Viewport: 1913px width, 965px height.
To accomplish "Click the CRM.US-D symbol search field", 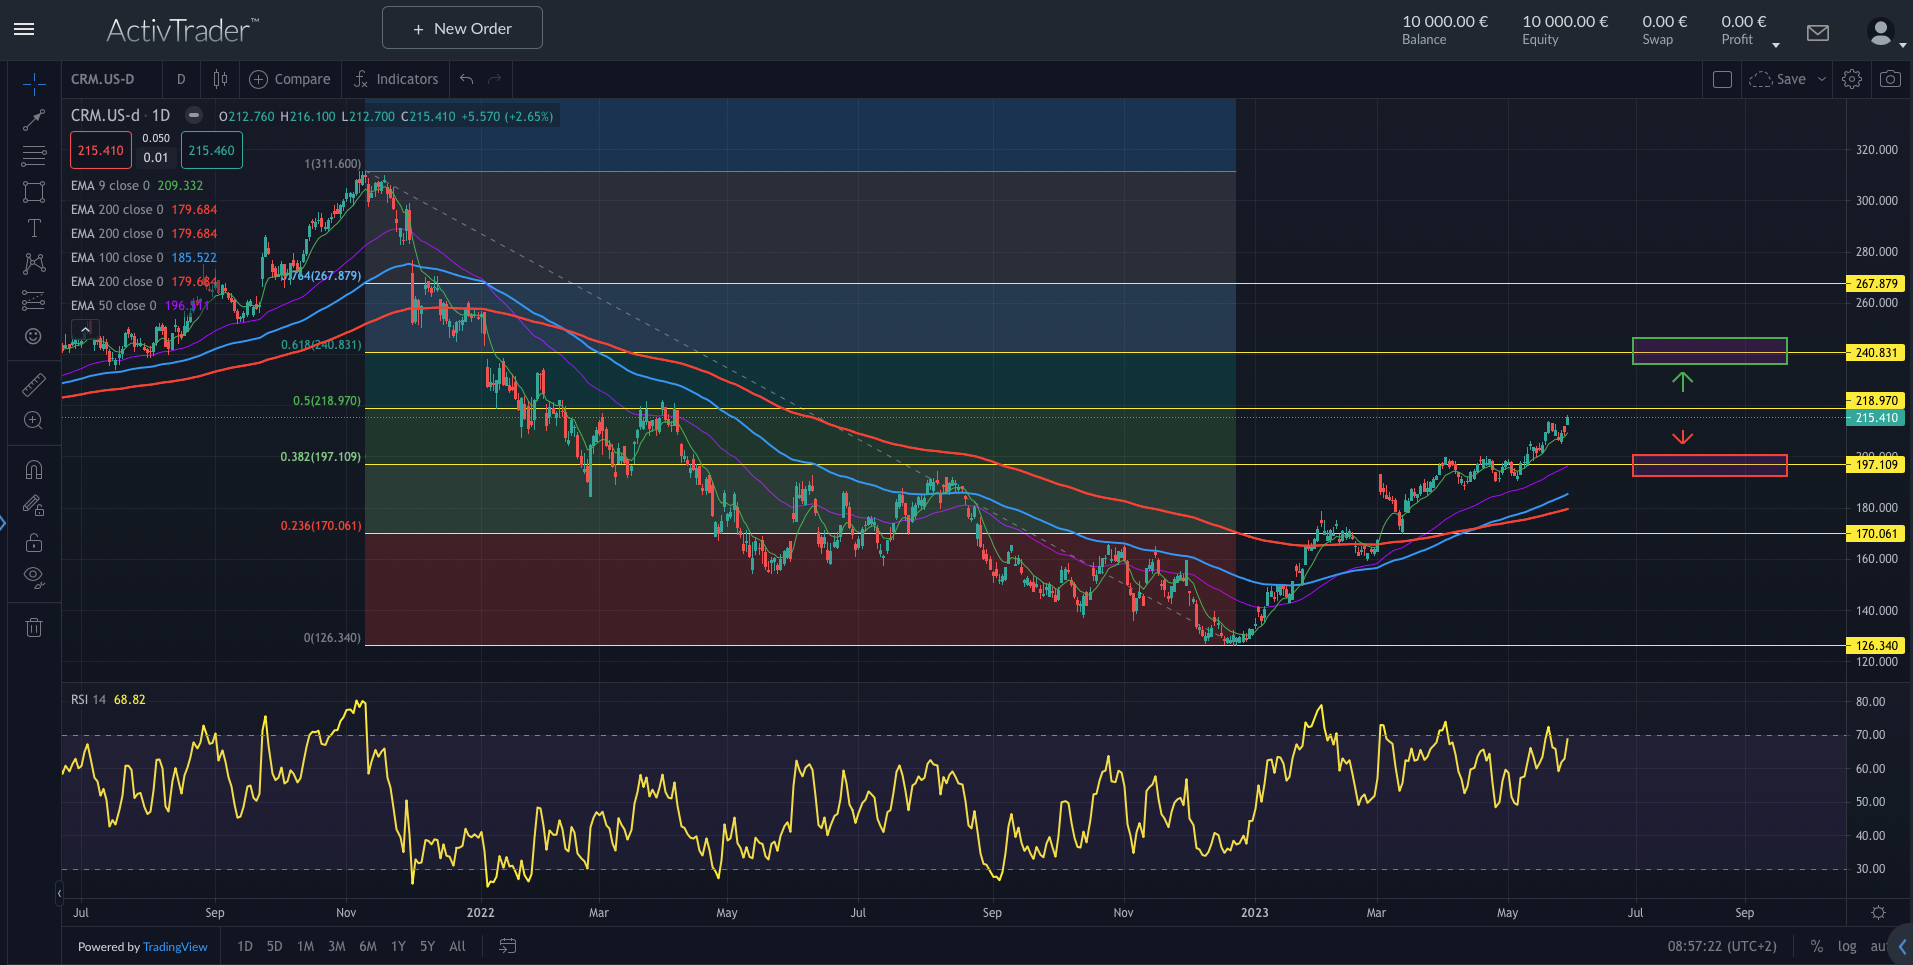I will tap(103, 79).
